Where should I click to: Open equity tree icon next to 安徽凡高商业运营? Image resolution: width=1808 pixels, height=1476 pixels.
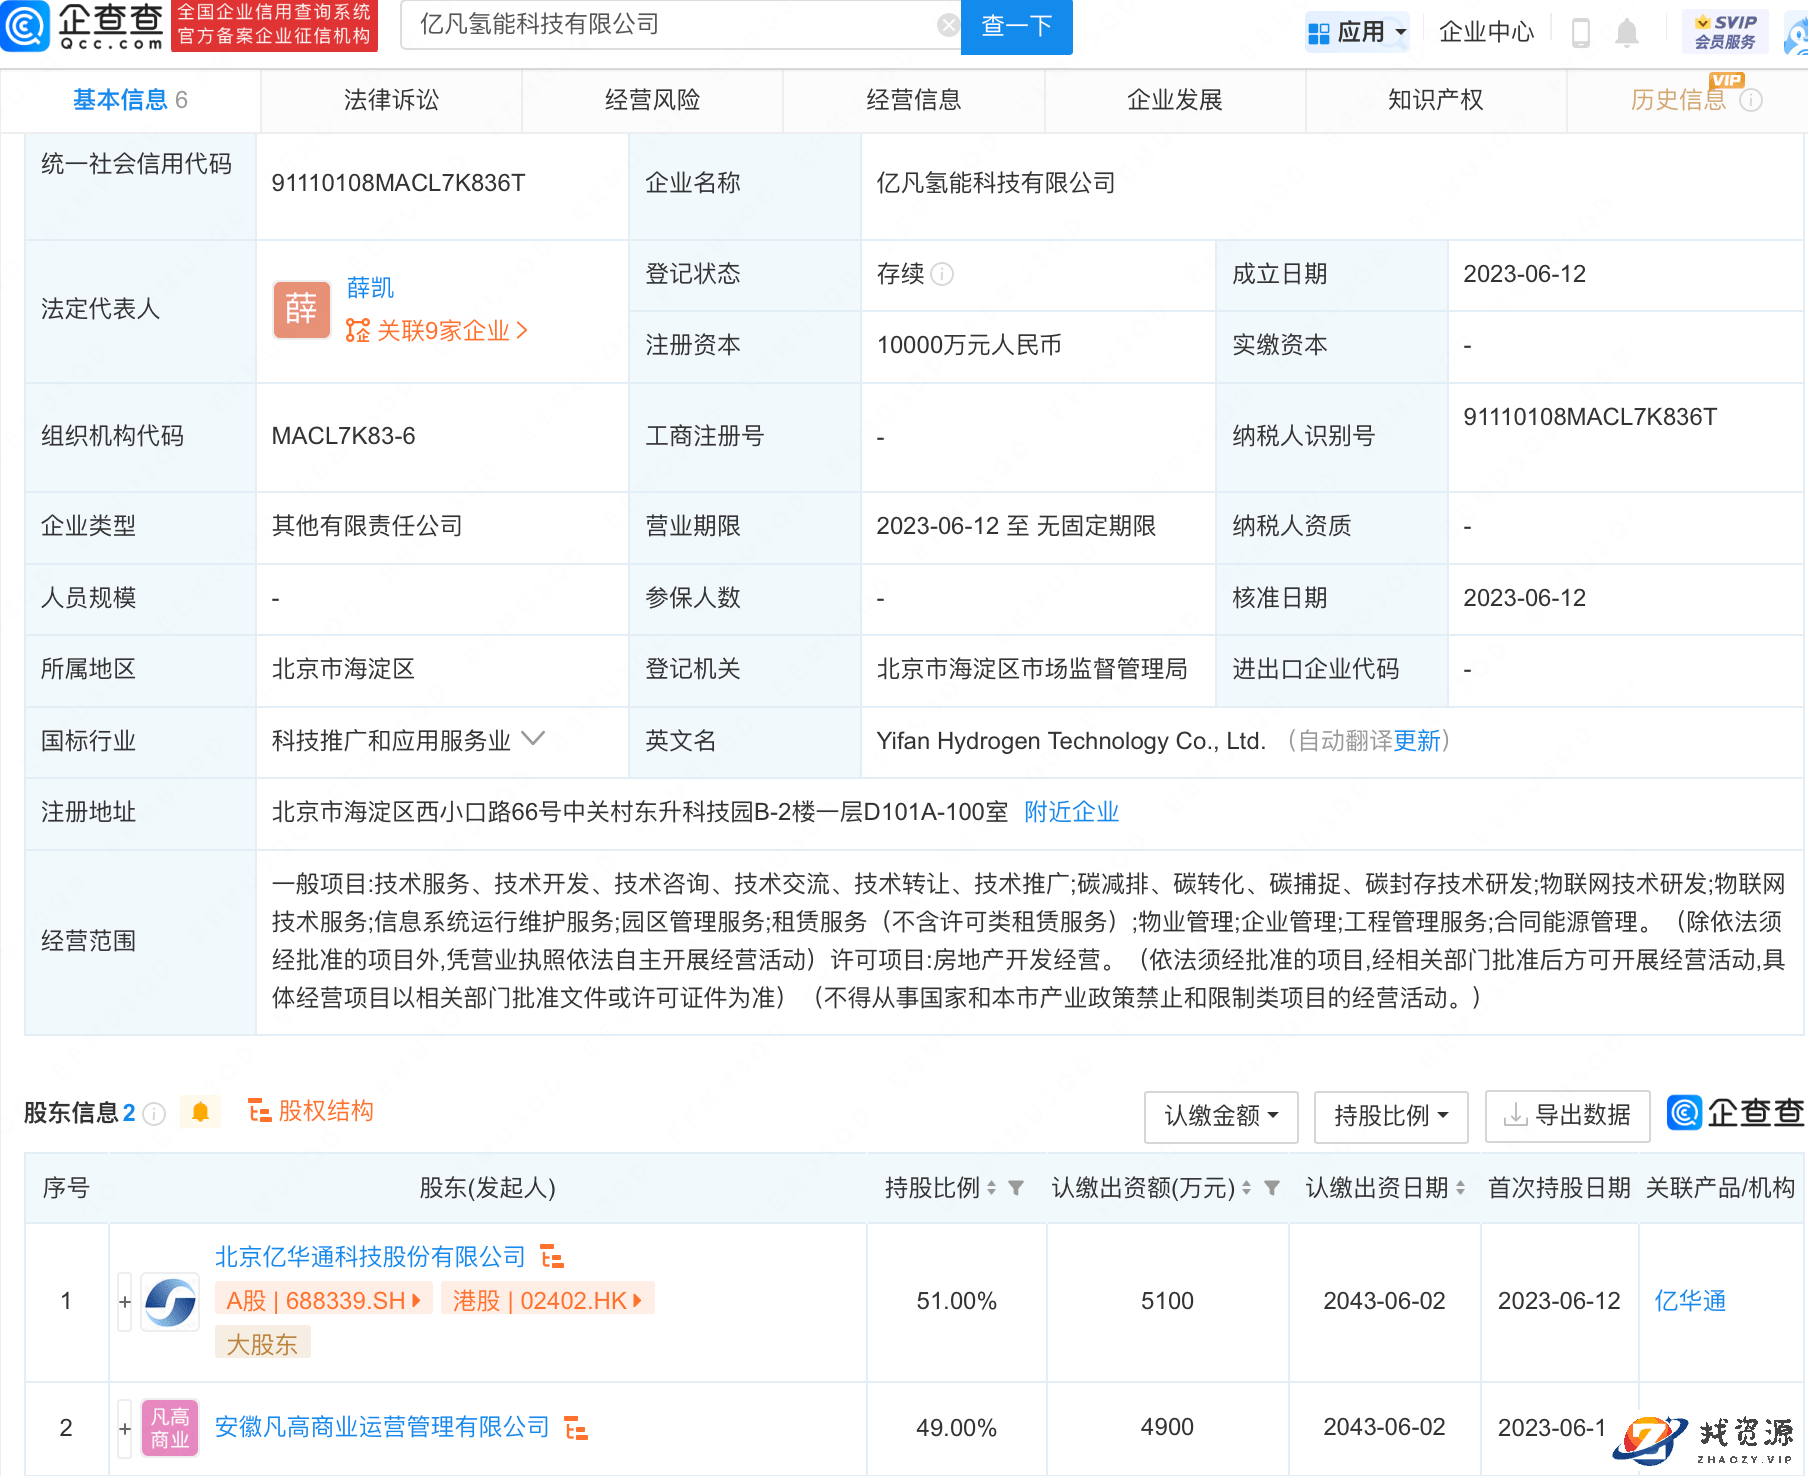click(576, 1427)
